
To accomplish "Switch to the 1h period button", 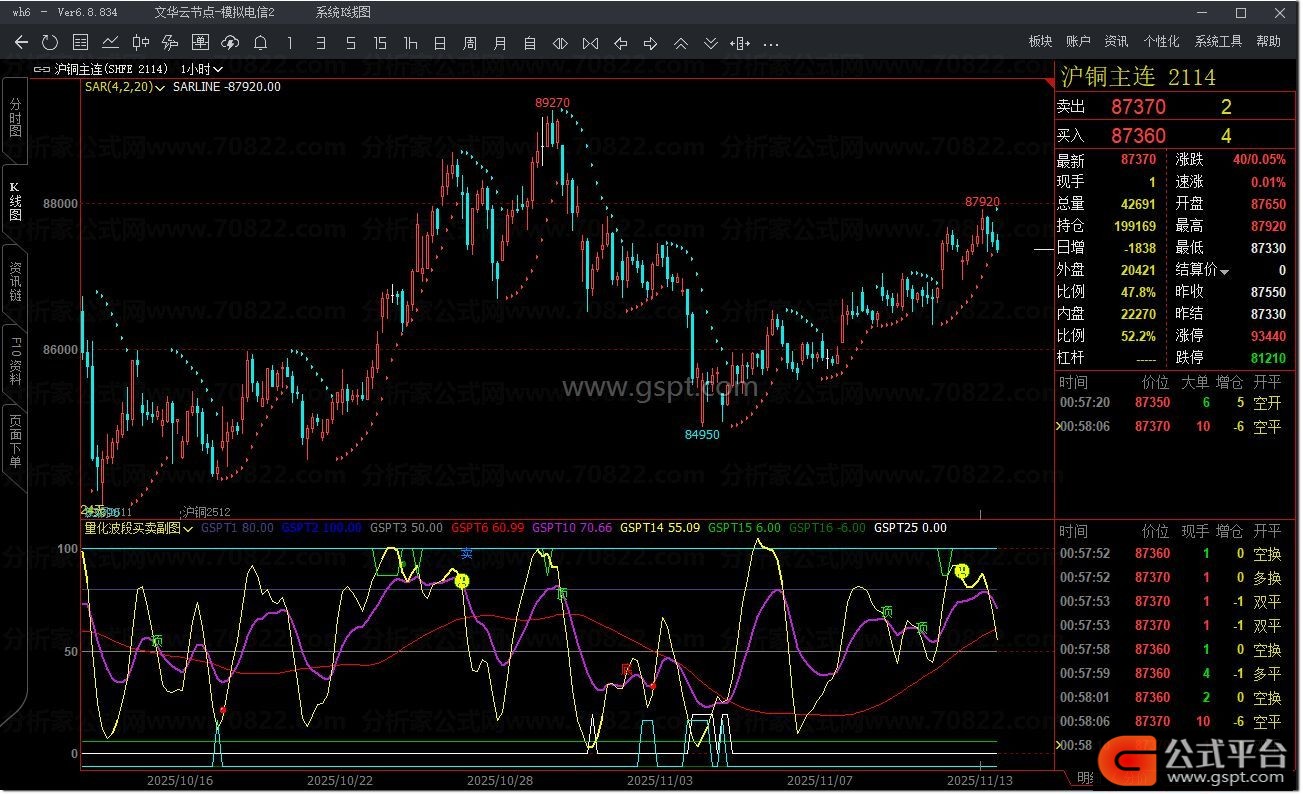I will pos(410,43).
